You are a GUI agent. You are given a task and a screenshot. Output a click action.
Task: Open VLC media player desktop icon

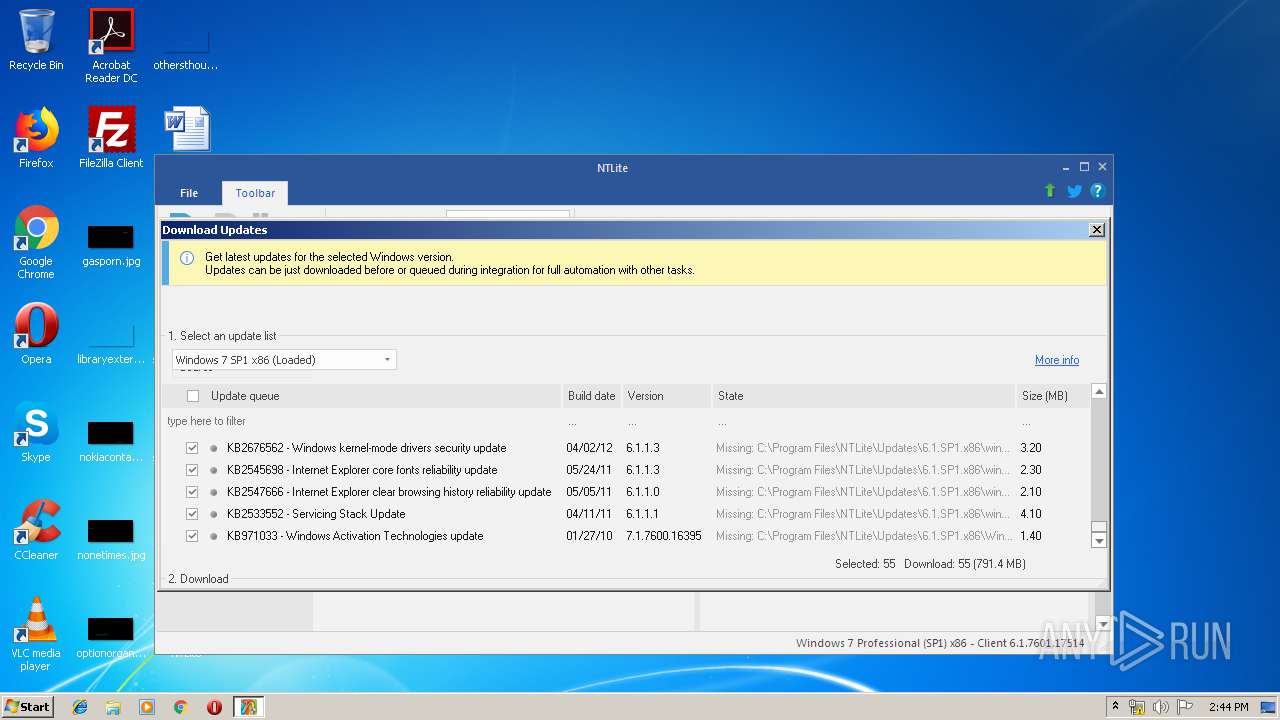pos(36,634)
